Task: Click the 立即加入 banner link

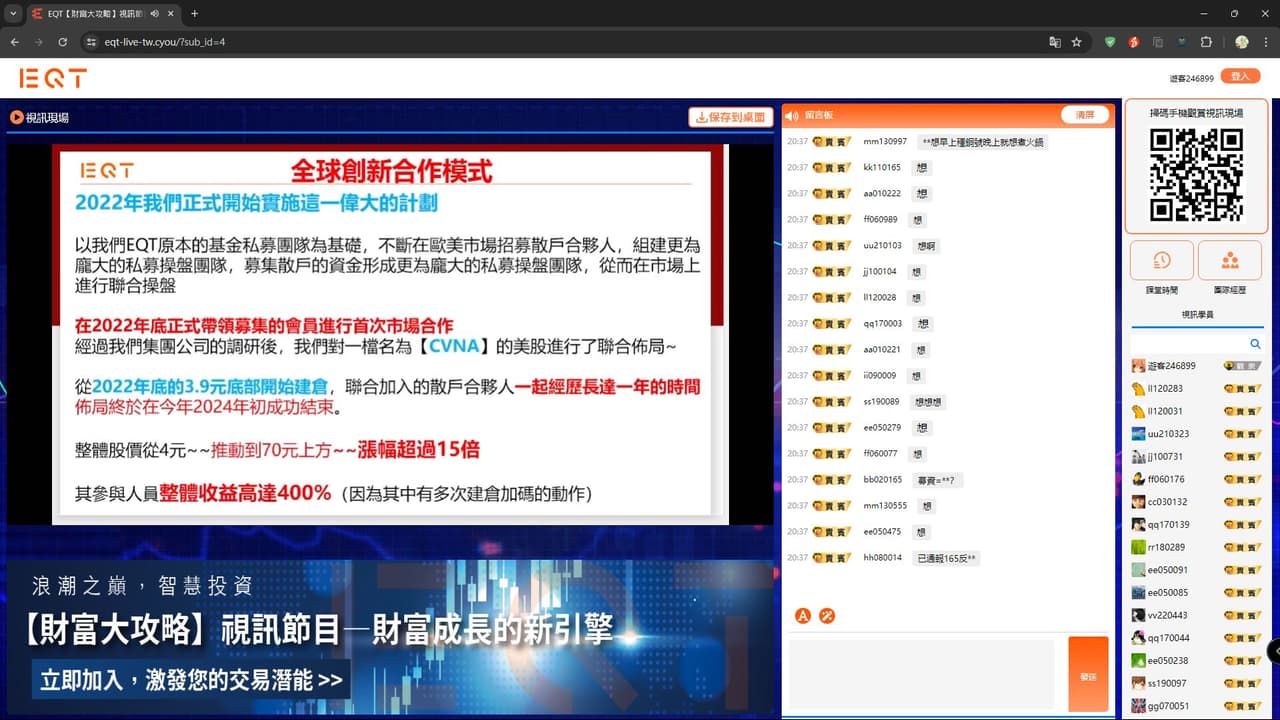Action: [x=191, y=681]
